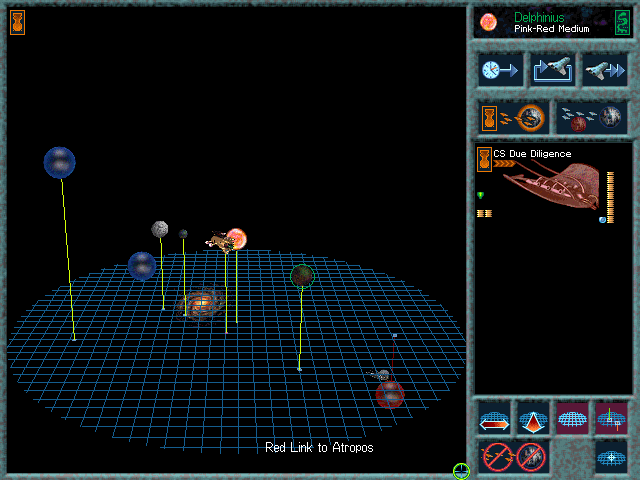Toggle the grid height lines button
The image size is (640, 480).
coord(611,418)
